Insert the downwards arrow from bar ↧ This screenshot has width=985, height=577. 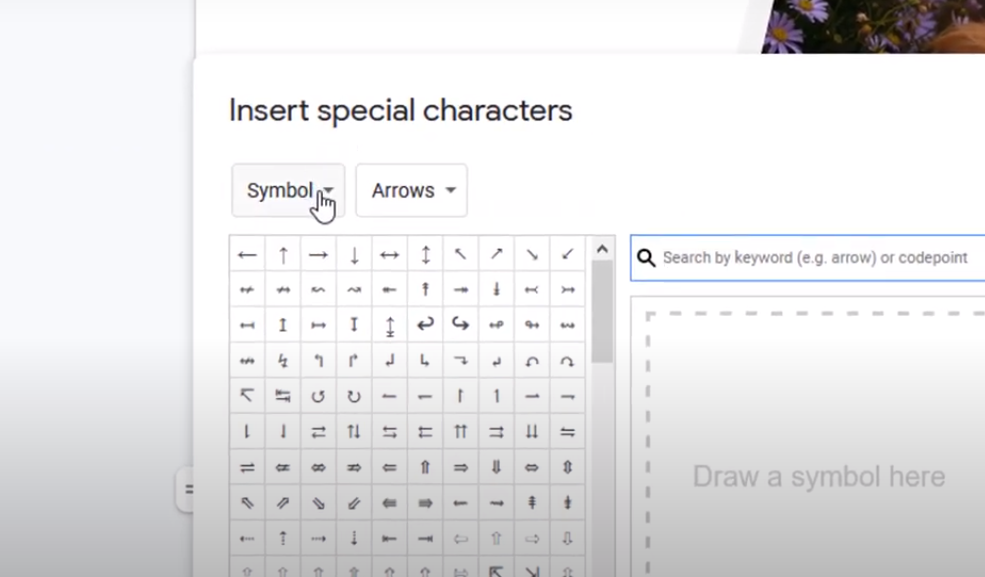pyautogui.click(x=354, y=325)
